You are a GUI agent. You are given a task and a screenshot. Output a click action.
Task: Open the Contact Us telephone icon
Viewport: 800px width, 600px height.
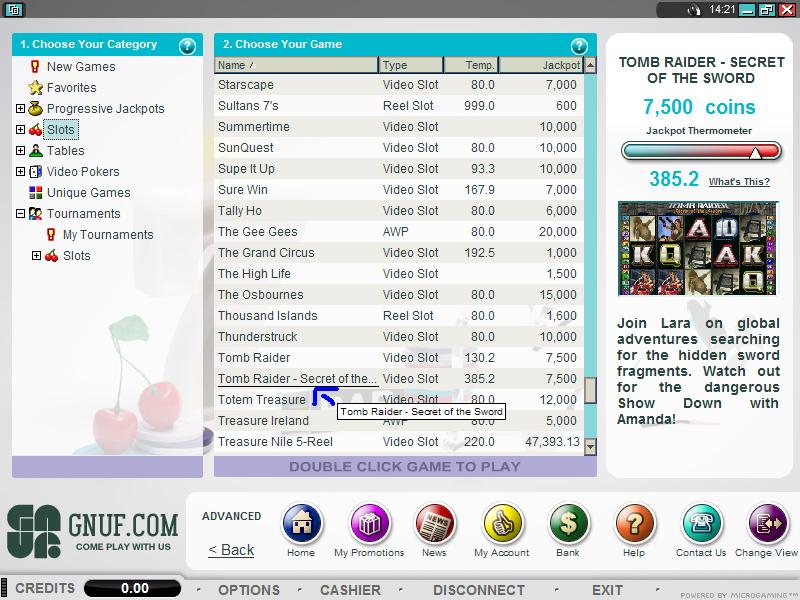click(701, 523)
